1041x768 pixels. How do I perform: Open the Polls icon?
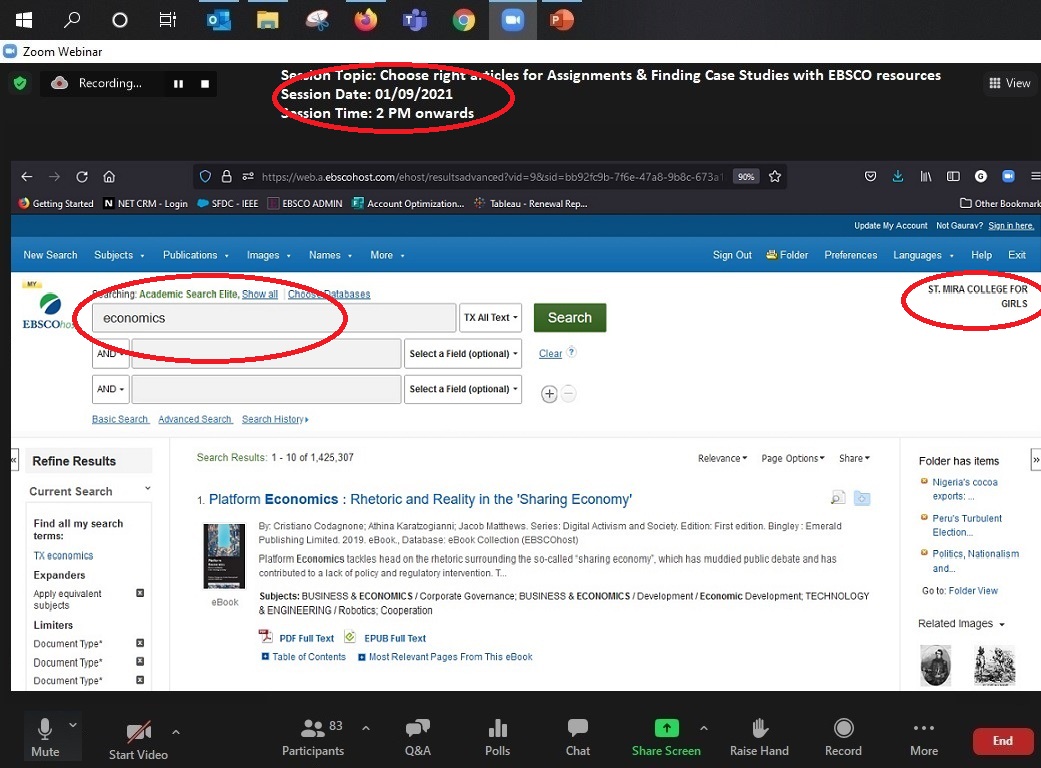click(x=497, y=737)
